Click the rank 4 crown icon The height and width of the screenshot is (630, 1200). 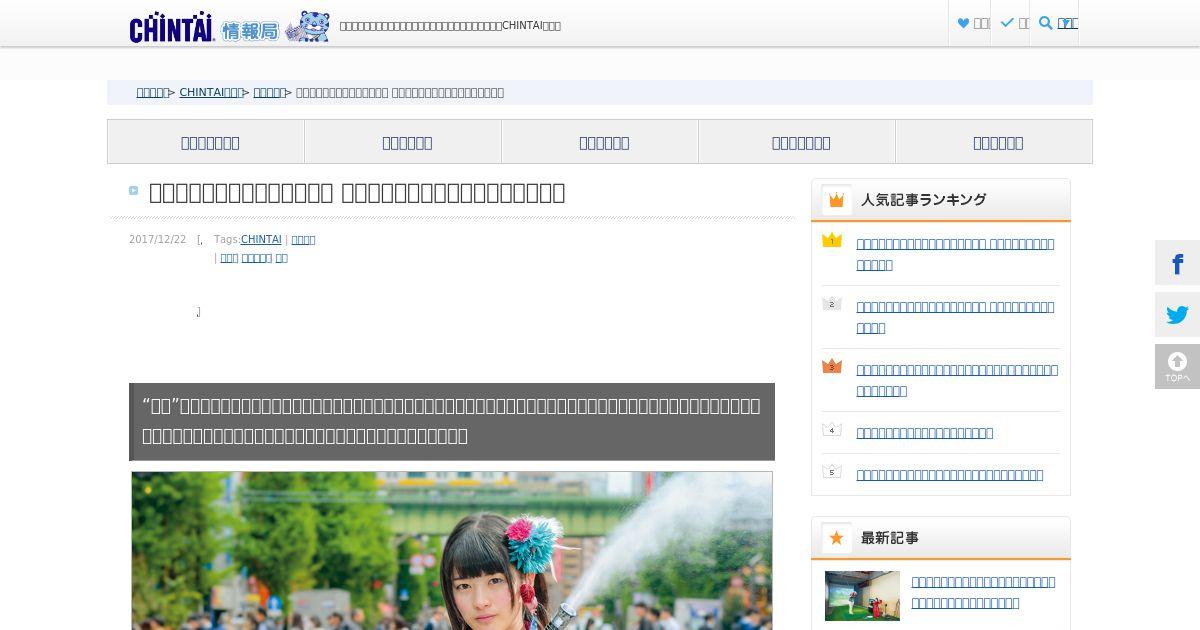point(832,430)
